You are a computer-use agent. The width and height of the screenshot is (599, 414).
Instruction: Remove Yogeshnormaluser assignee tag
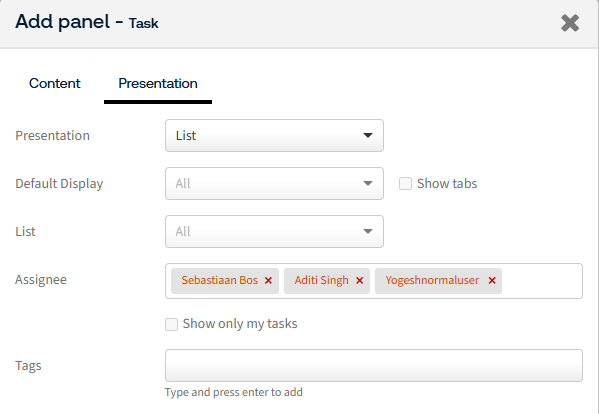492,281
